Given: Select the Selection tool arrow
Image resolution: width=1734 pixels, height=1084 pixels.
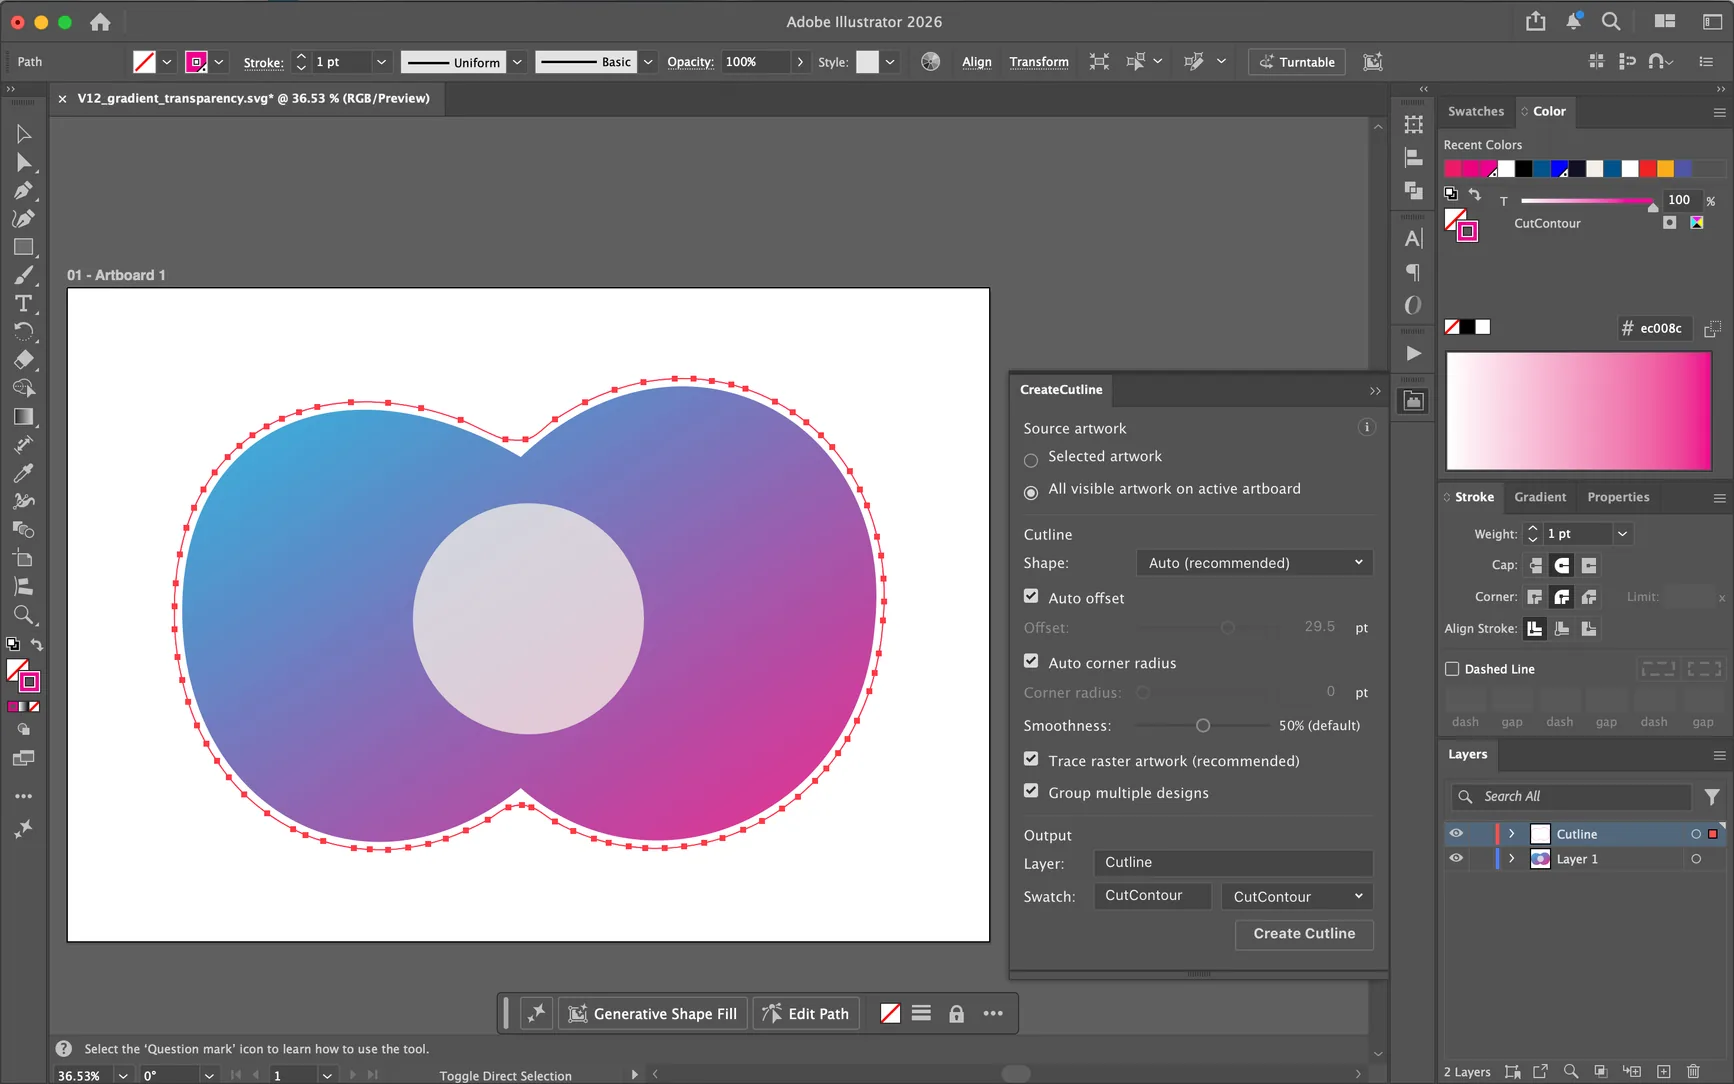Looking at the screenshot, I should coord(23,134).
